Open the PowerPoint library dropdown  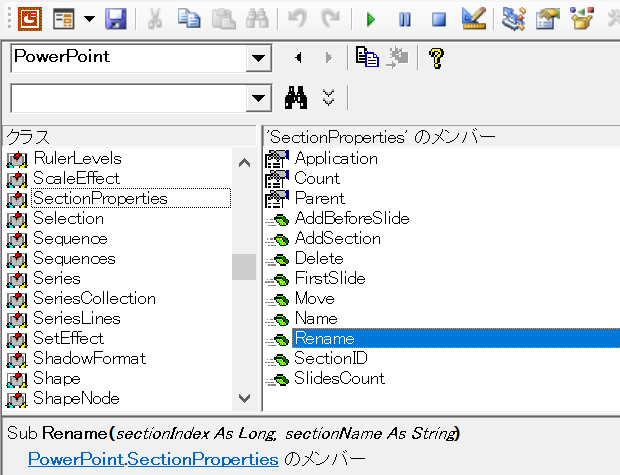pyautogui.click(x=259, y=58)
